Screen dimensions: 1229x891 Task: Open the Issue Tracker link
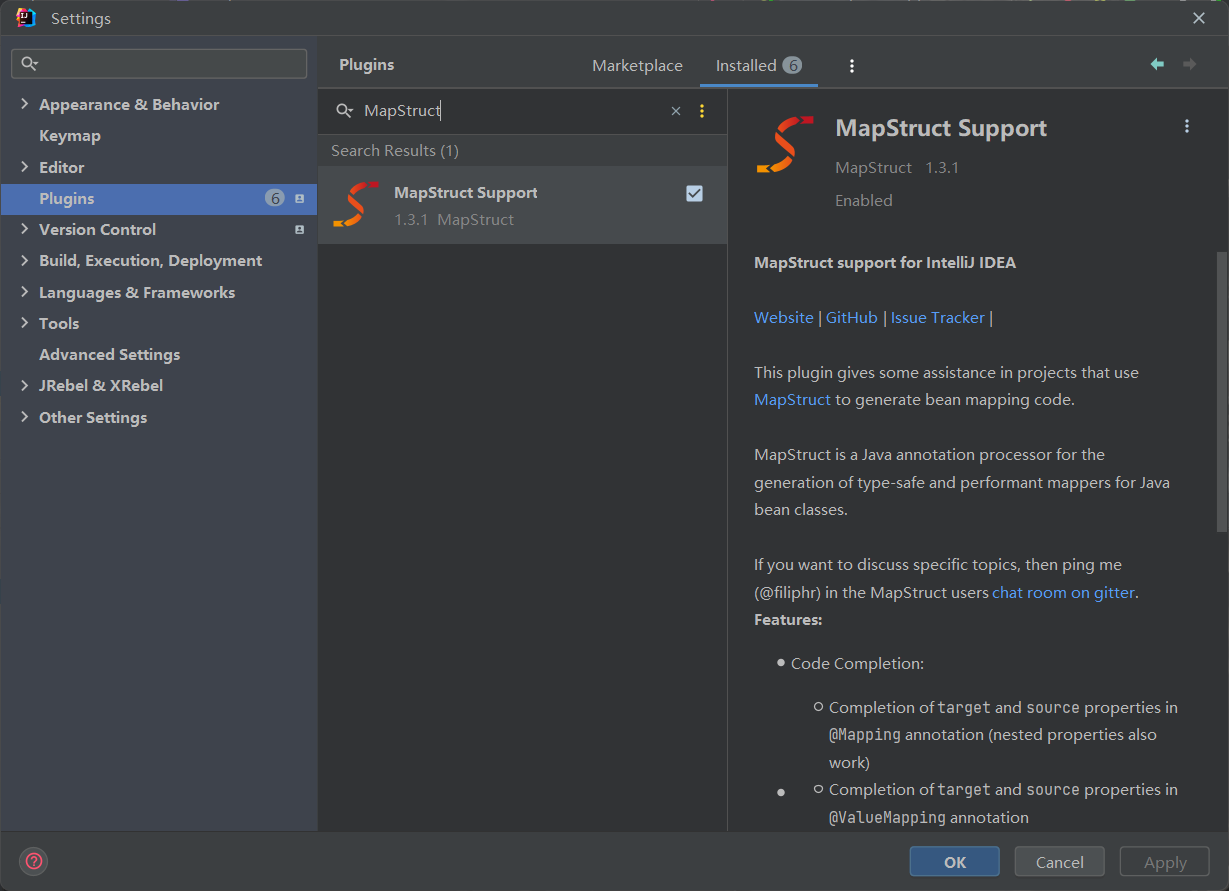pos(938,318)
